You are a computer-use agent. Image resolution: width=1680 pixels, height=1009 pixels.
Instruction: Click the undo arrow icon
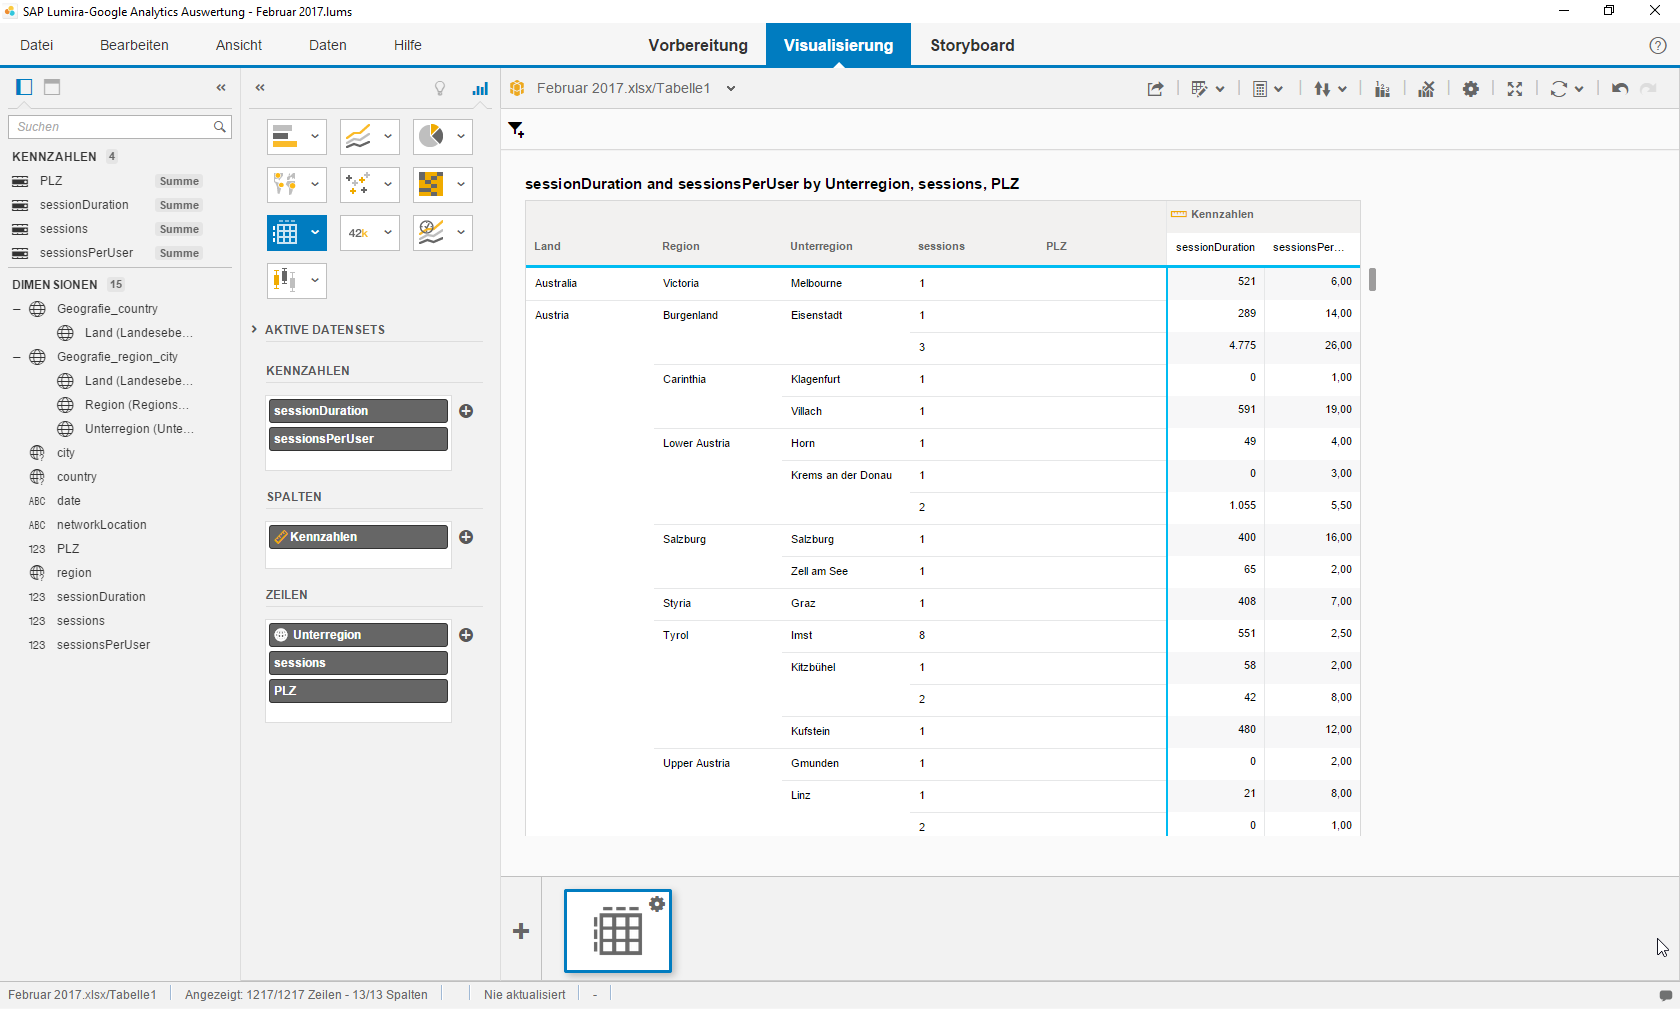[1619, 89]
